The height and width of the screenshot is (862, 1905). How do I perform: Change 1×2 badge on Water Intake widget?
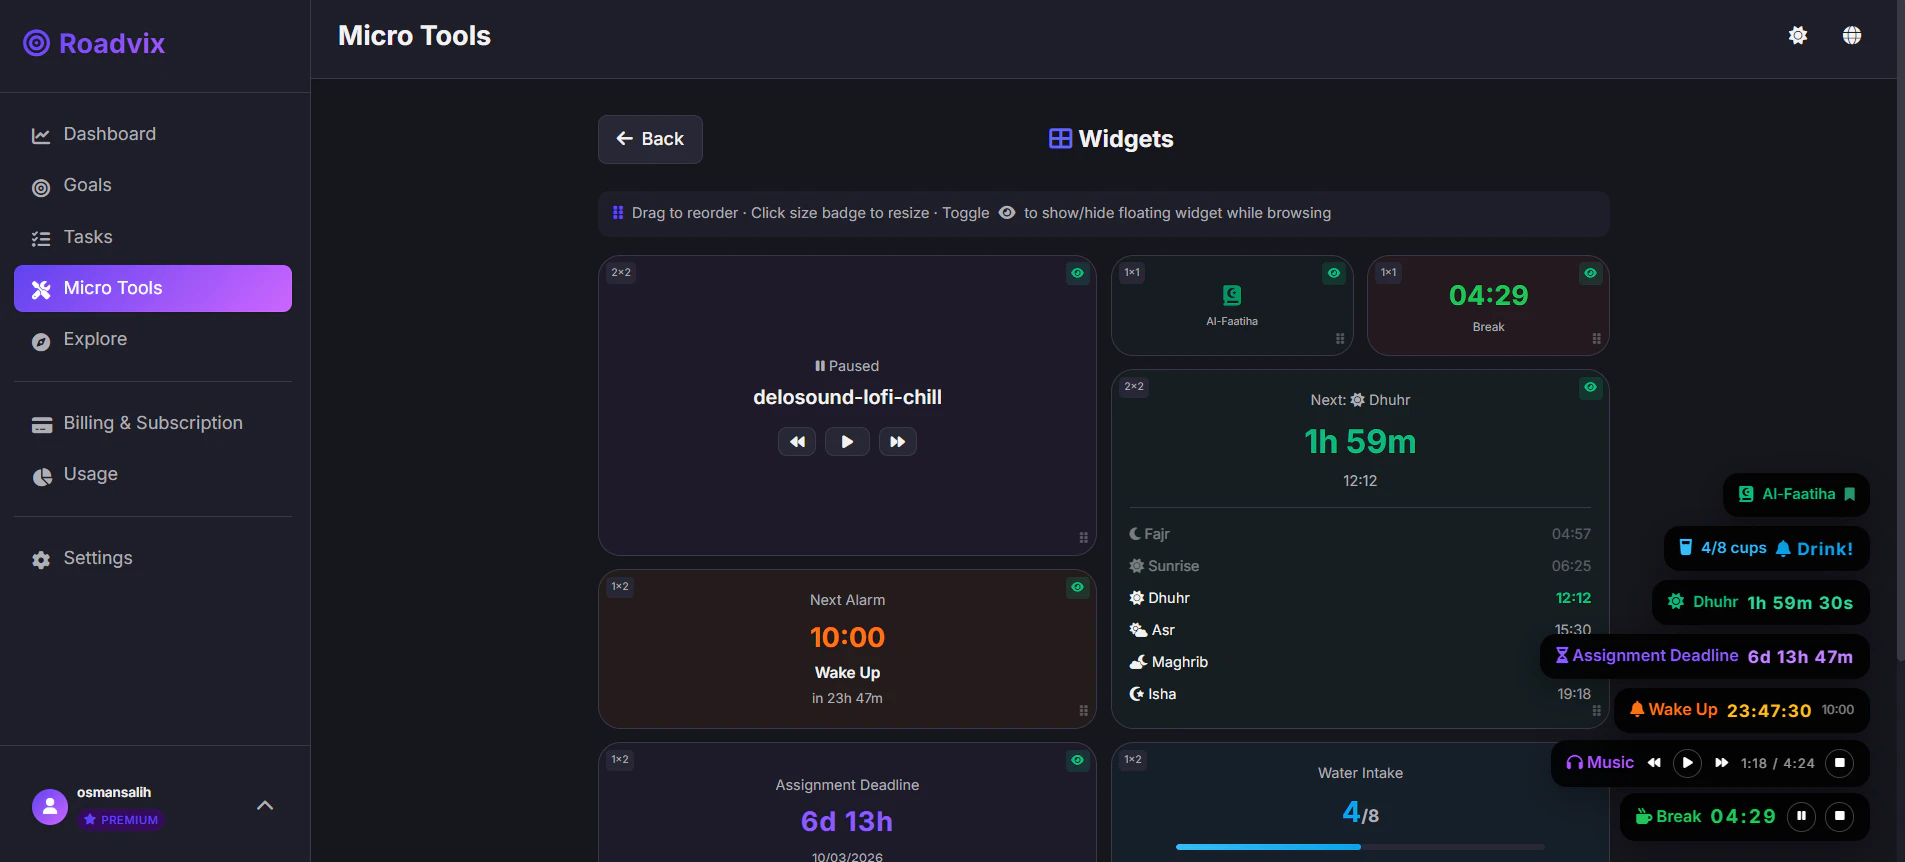(1133, 759)
